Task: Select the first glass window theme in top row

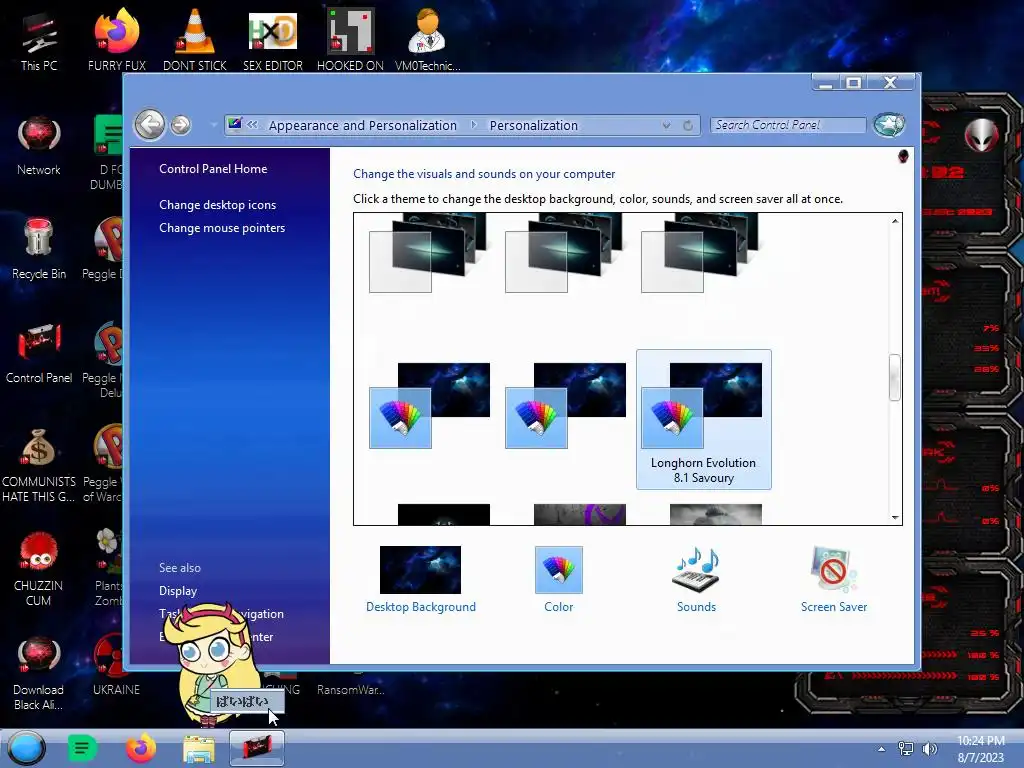Action: [x=428, y=253]
